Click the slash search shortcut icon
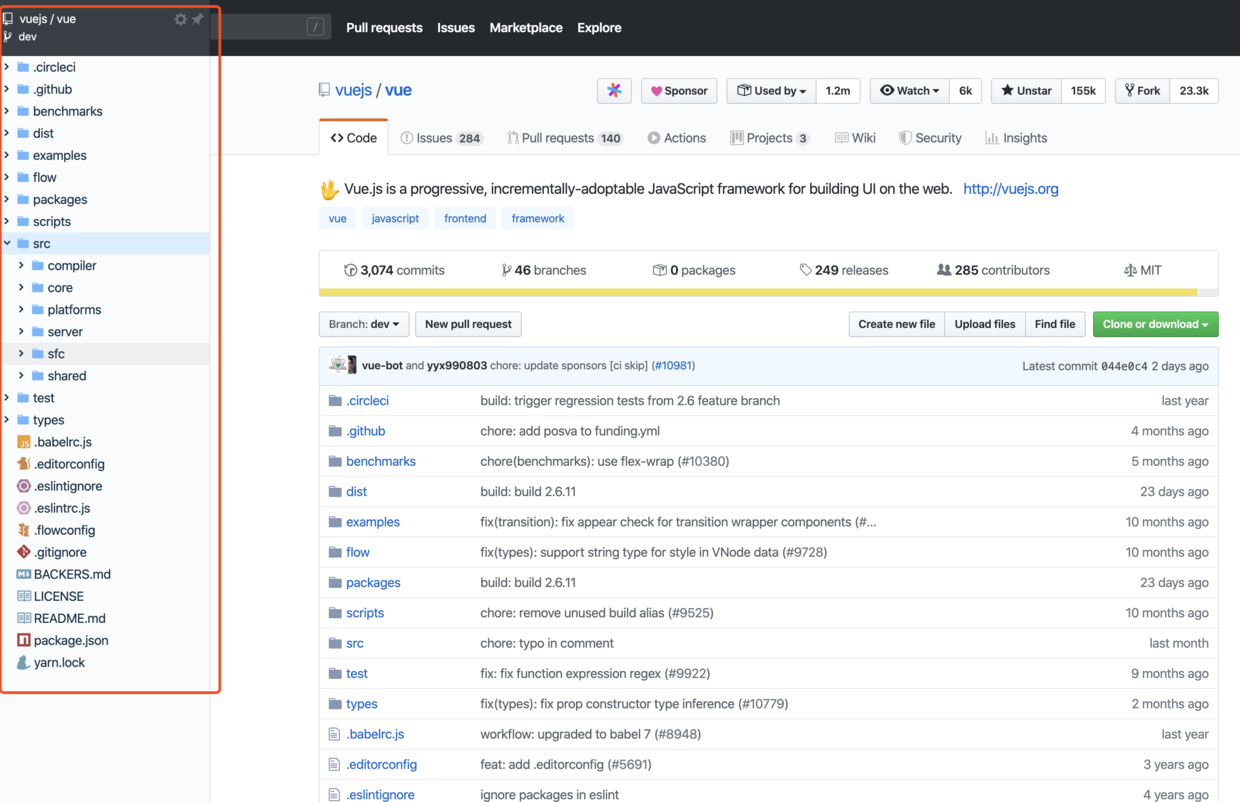Image resolution: width=1240 pixels, height=802 pixels. [x=315, y=27]
